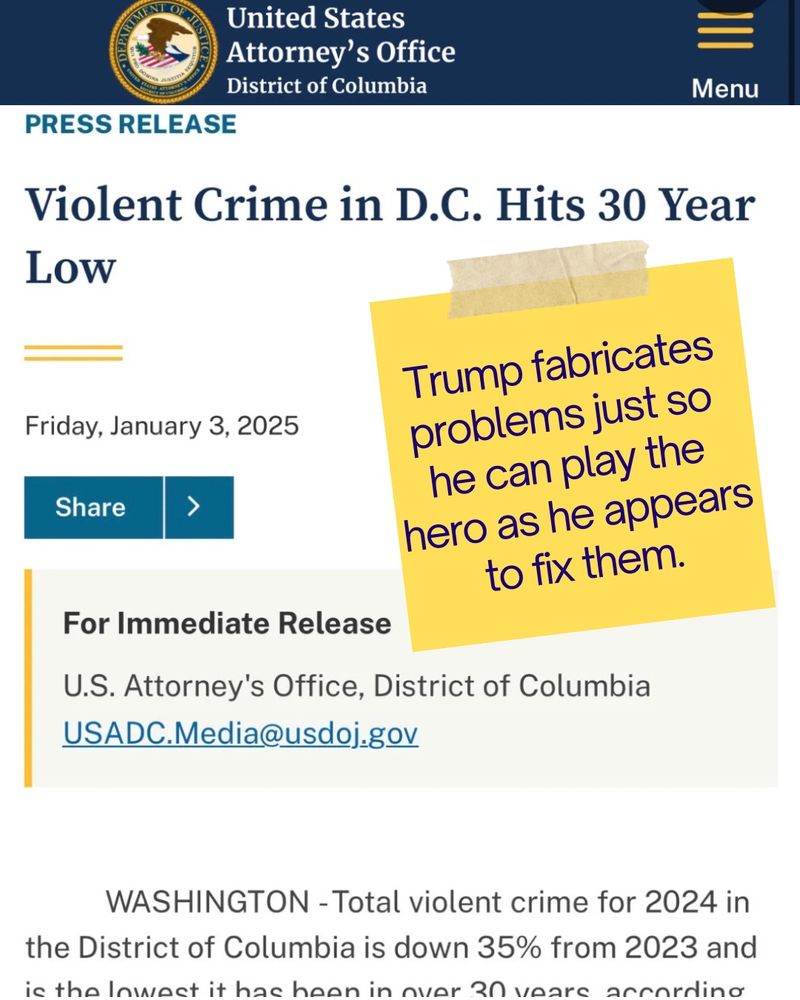800x1000 pixels.
Task: Tap the Menu label in header
Action: pyautogui.click(x=725, y=89)
